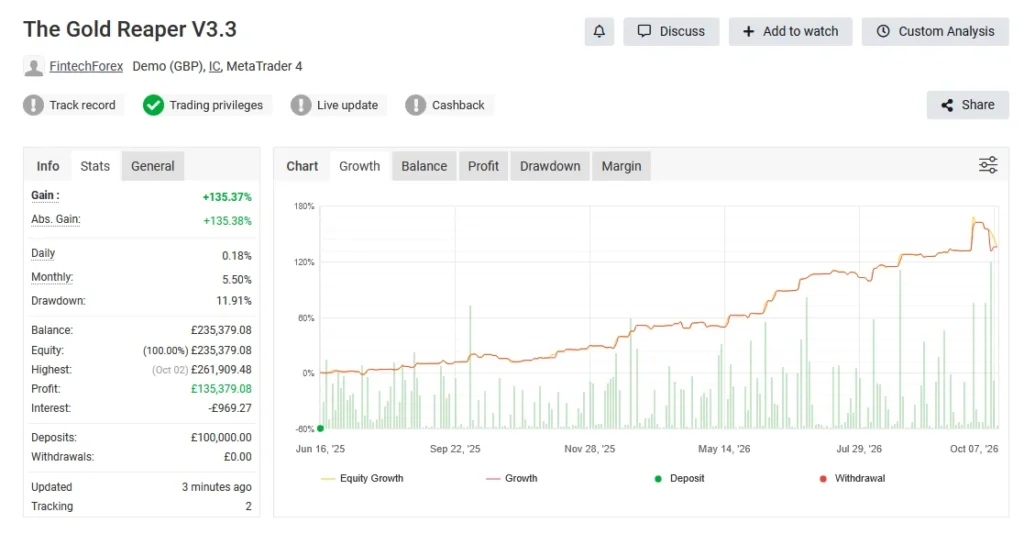The image size is (1024, 534).
Task: Click the Tracking count 2
Action: (x=248, y=507)
